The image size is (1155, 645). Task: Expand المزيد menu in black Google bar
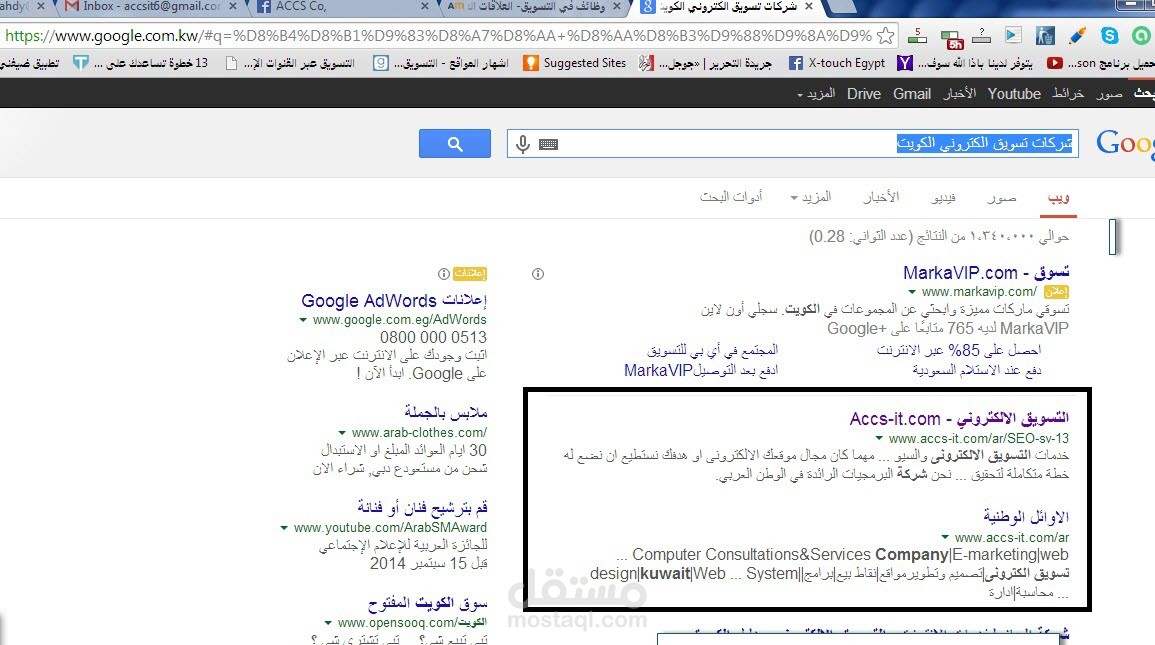point(815,94)
